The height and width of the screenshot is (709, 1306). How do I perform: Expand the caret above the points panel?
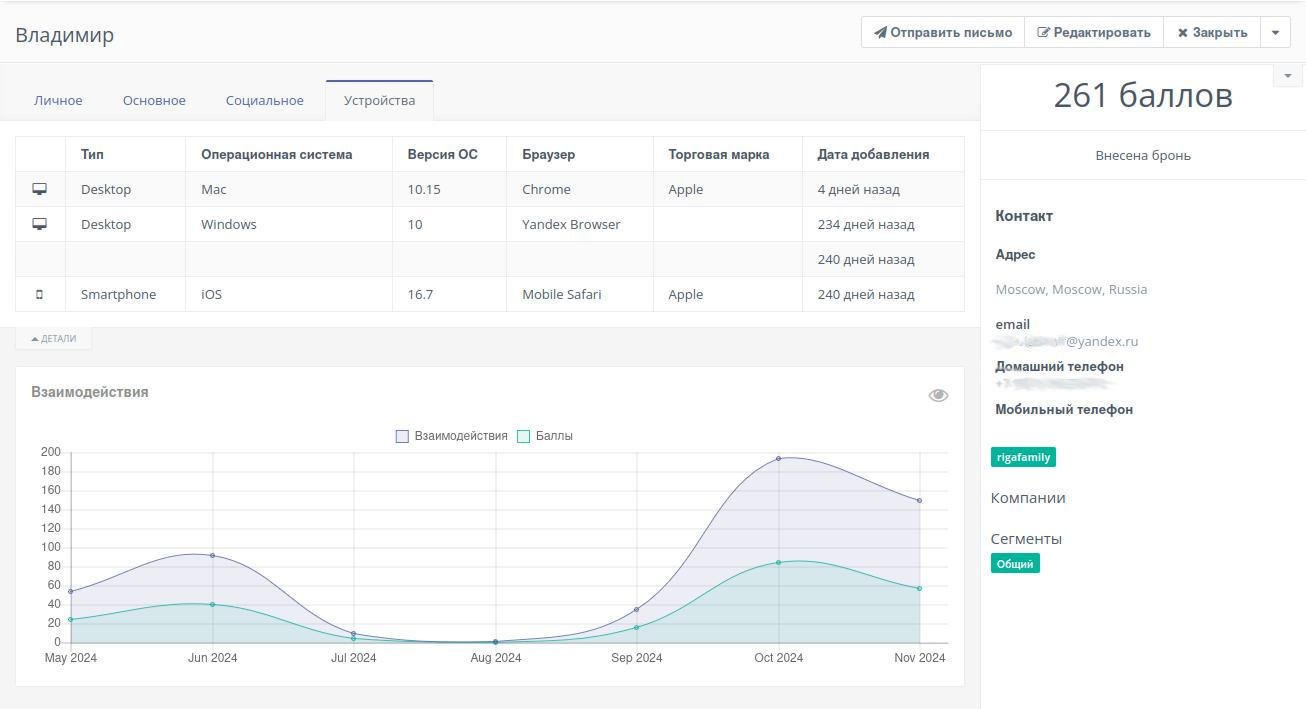point(1288,76)
